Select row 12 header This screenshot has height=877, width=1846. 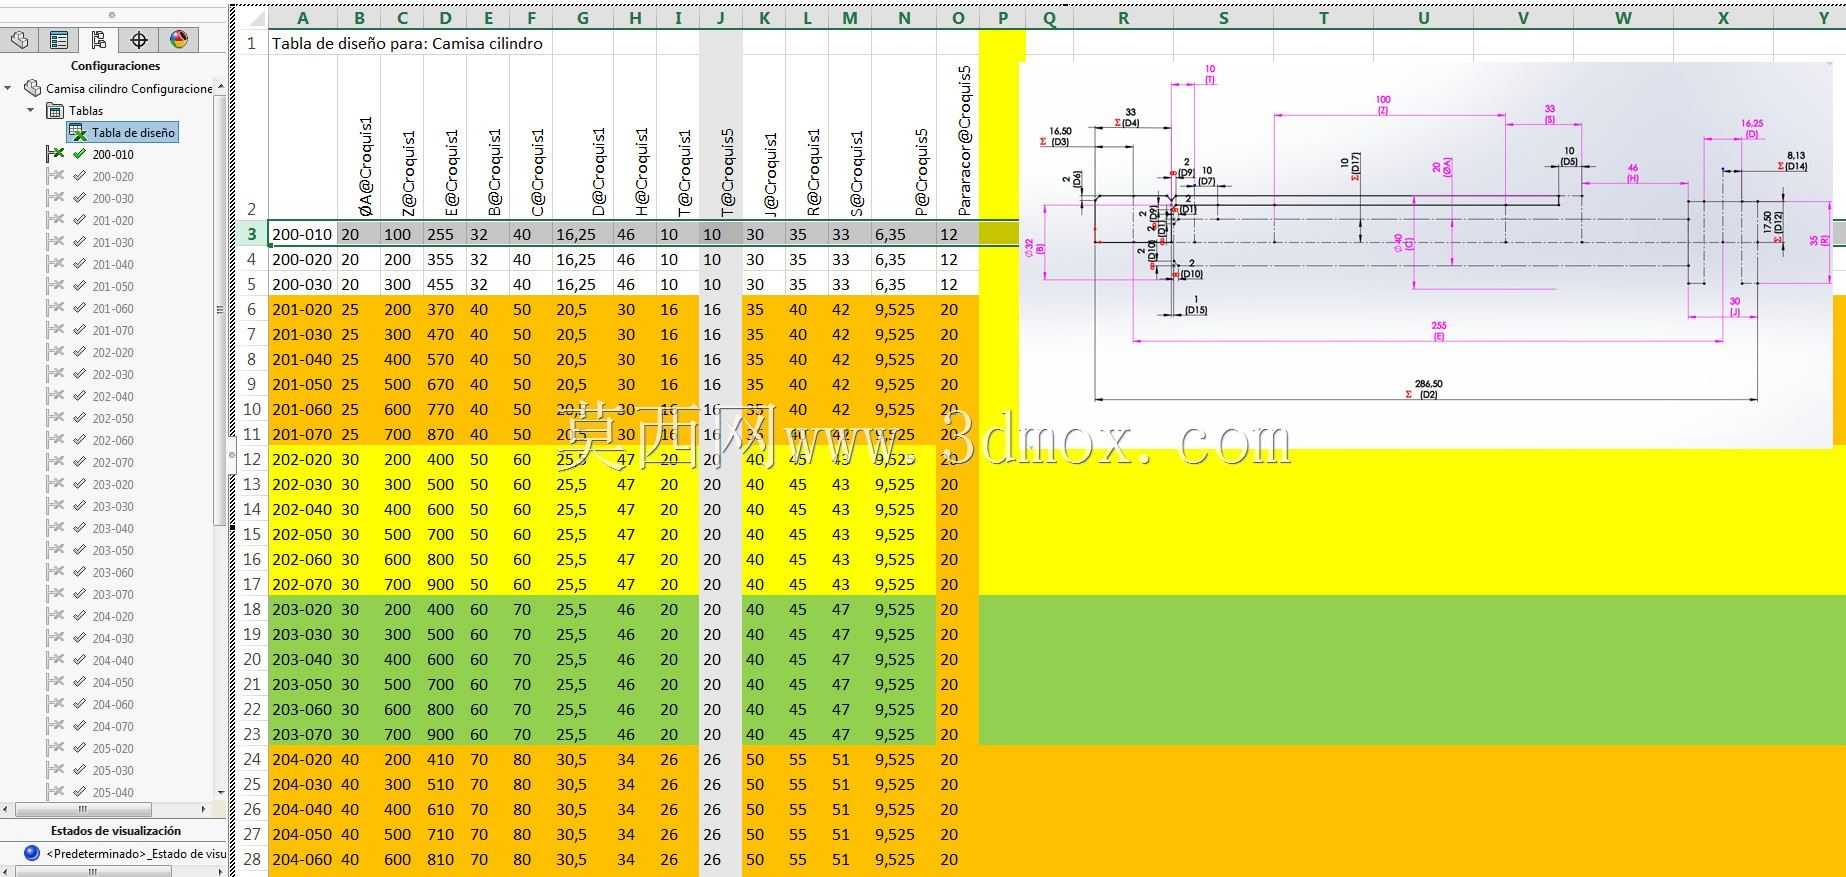pos(251,459)
